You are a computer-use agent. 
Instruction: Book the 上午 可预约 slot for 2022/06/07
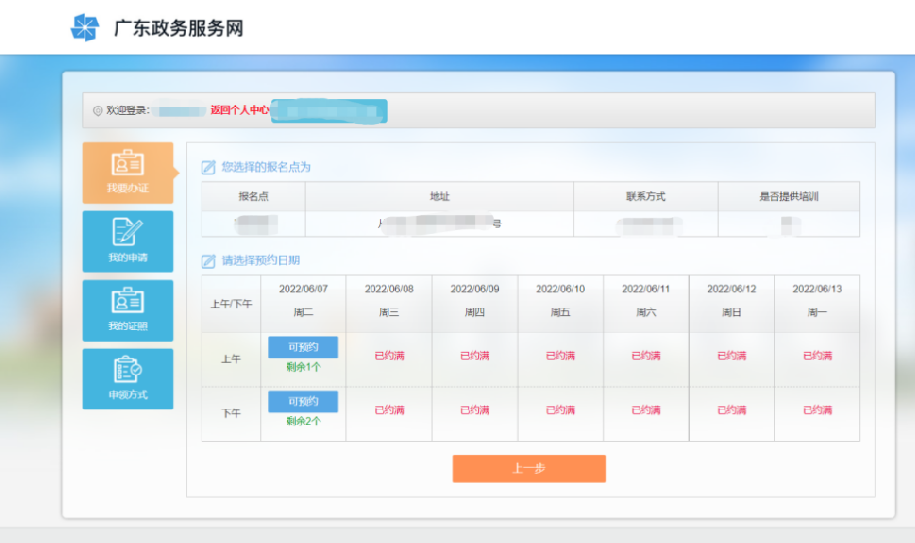coord(303,347)
